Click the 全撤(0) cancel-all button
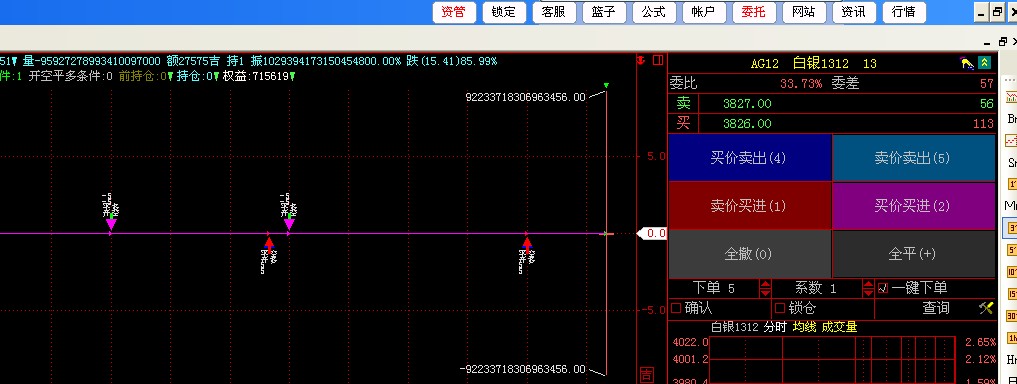Image resolution: width=1017 pixels, height=384 pixels. (749, 254)
